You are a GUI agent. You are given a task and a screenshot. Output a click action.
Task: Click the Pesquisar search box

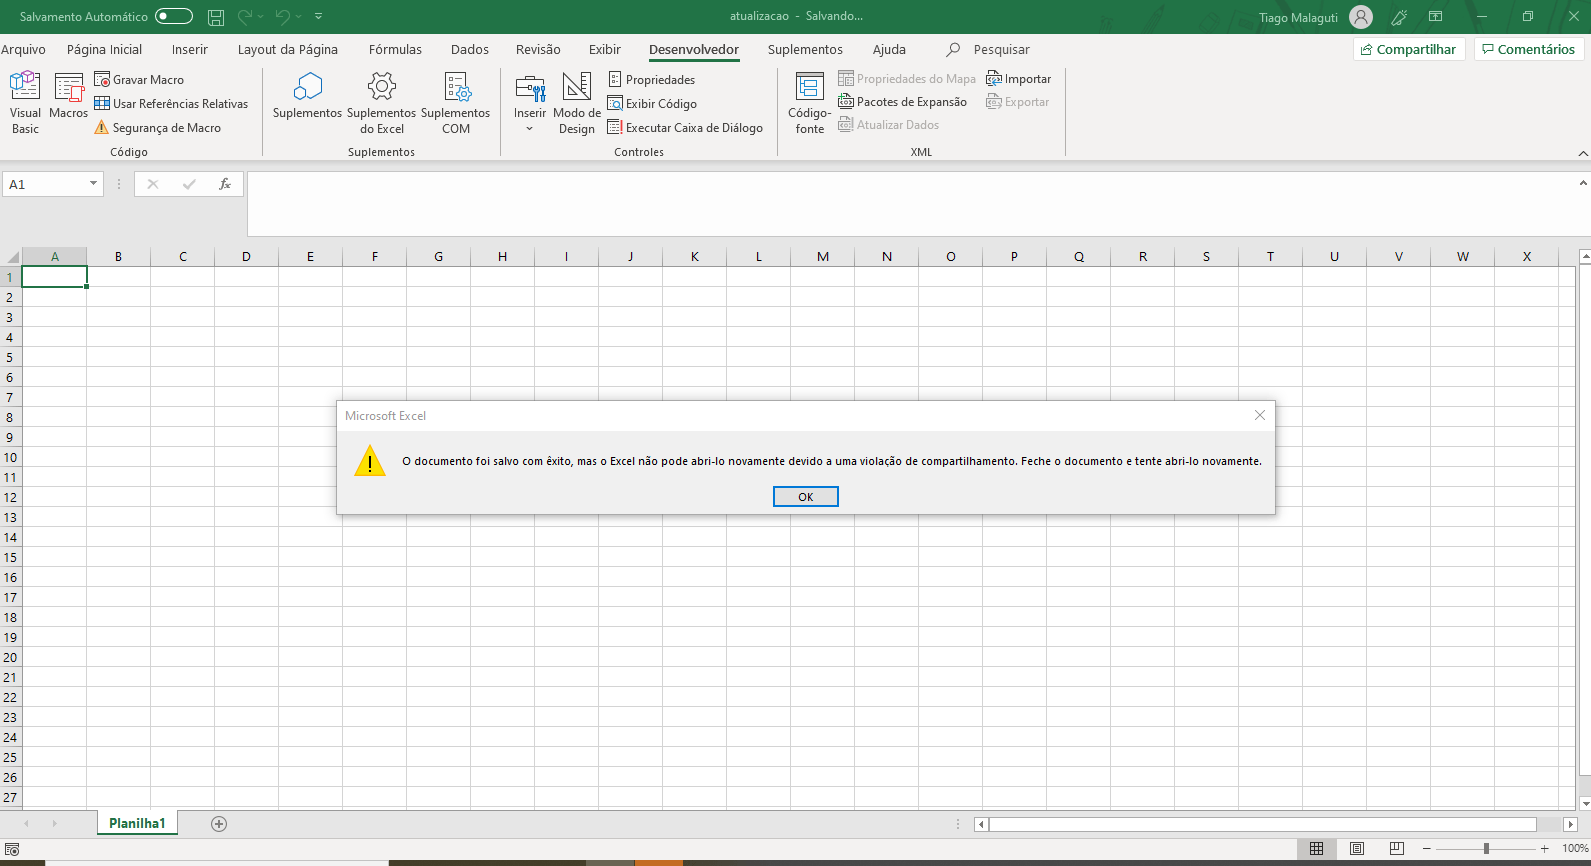pyautogui.click(x=988, y=49)
